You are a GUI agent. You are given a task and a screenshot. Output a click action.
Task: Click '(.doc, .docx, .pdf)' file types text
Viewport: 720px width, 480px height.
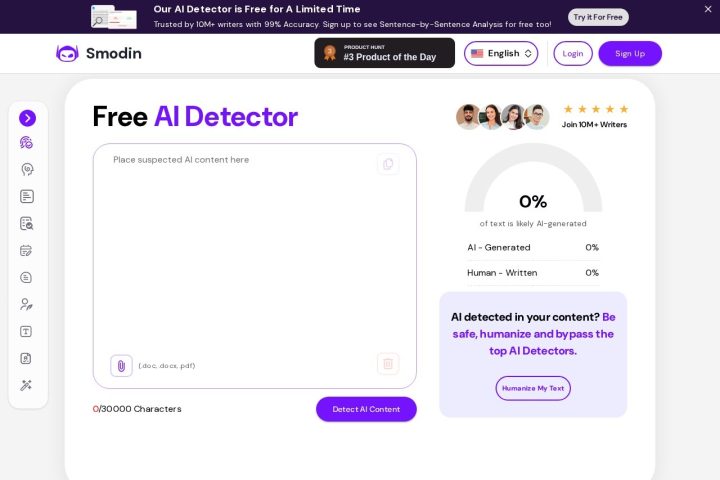coord(167,366)
